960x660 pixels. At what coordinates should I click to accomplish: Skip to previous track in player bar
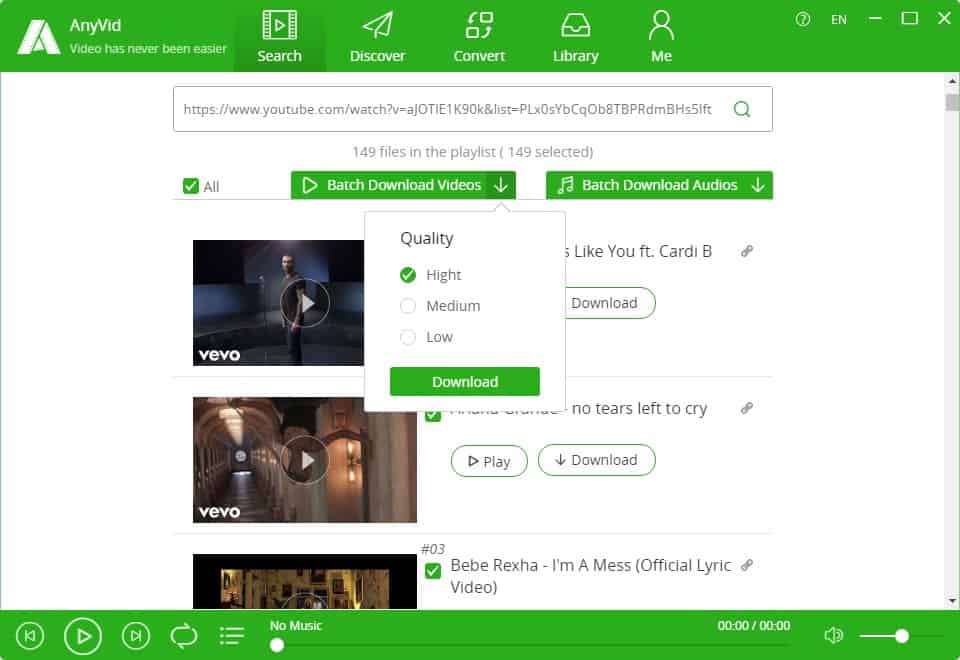29,636
